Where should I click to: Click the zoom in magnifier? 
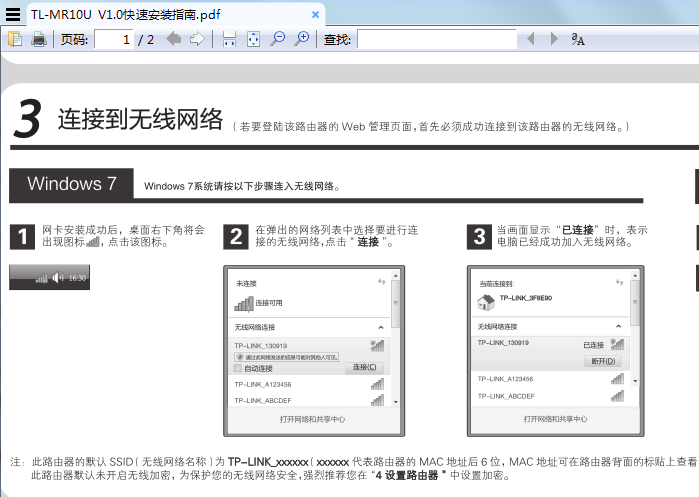tap(302, 39)
